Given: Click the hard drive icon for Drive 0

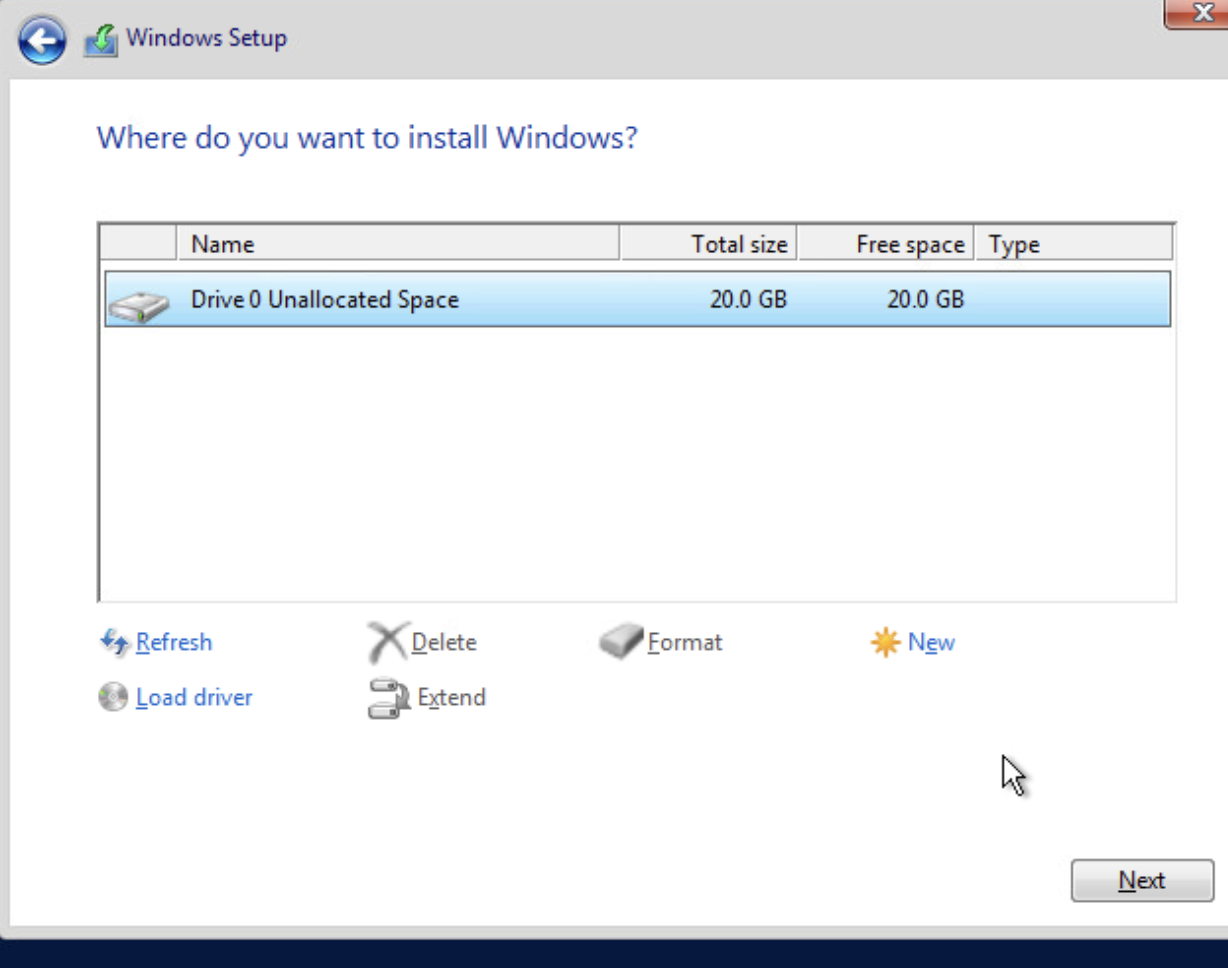Looking at the screenshot, I should (x=138, y=304).
